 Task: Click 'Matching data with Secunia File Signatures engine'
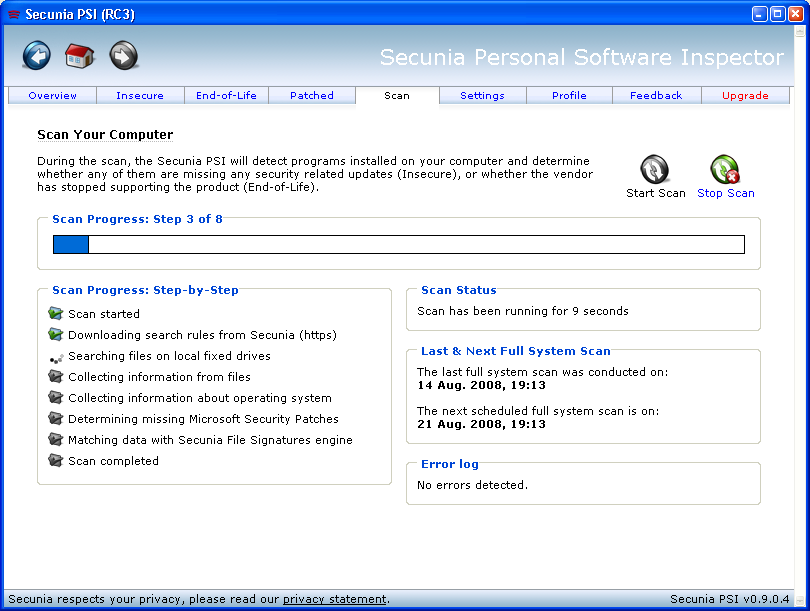[x=210, y=440]
